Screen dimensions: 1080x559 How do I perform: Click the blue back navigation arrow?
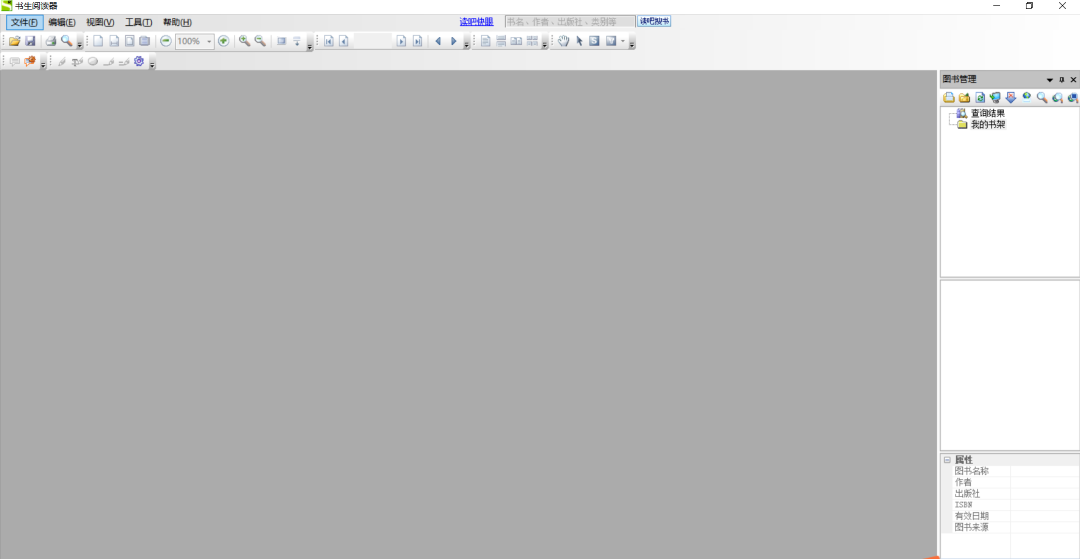tap(438, 41)
